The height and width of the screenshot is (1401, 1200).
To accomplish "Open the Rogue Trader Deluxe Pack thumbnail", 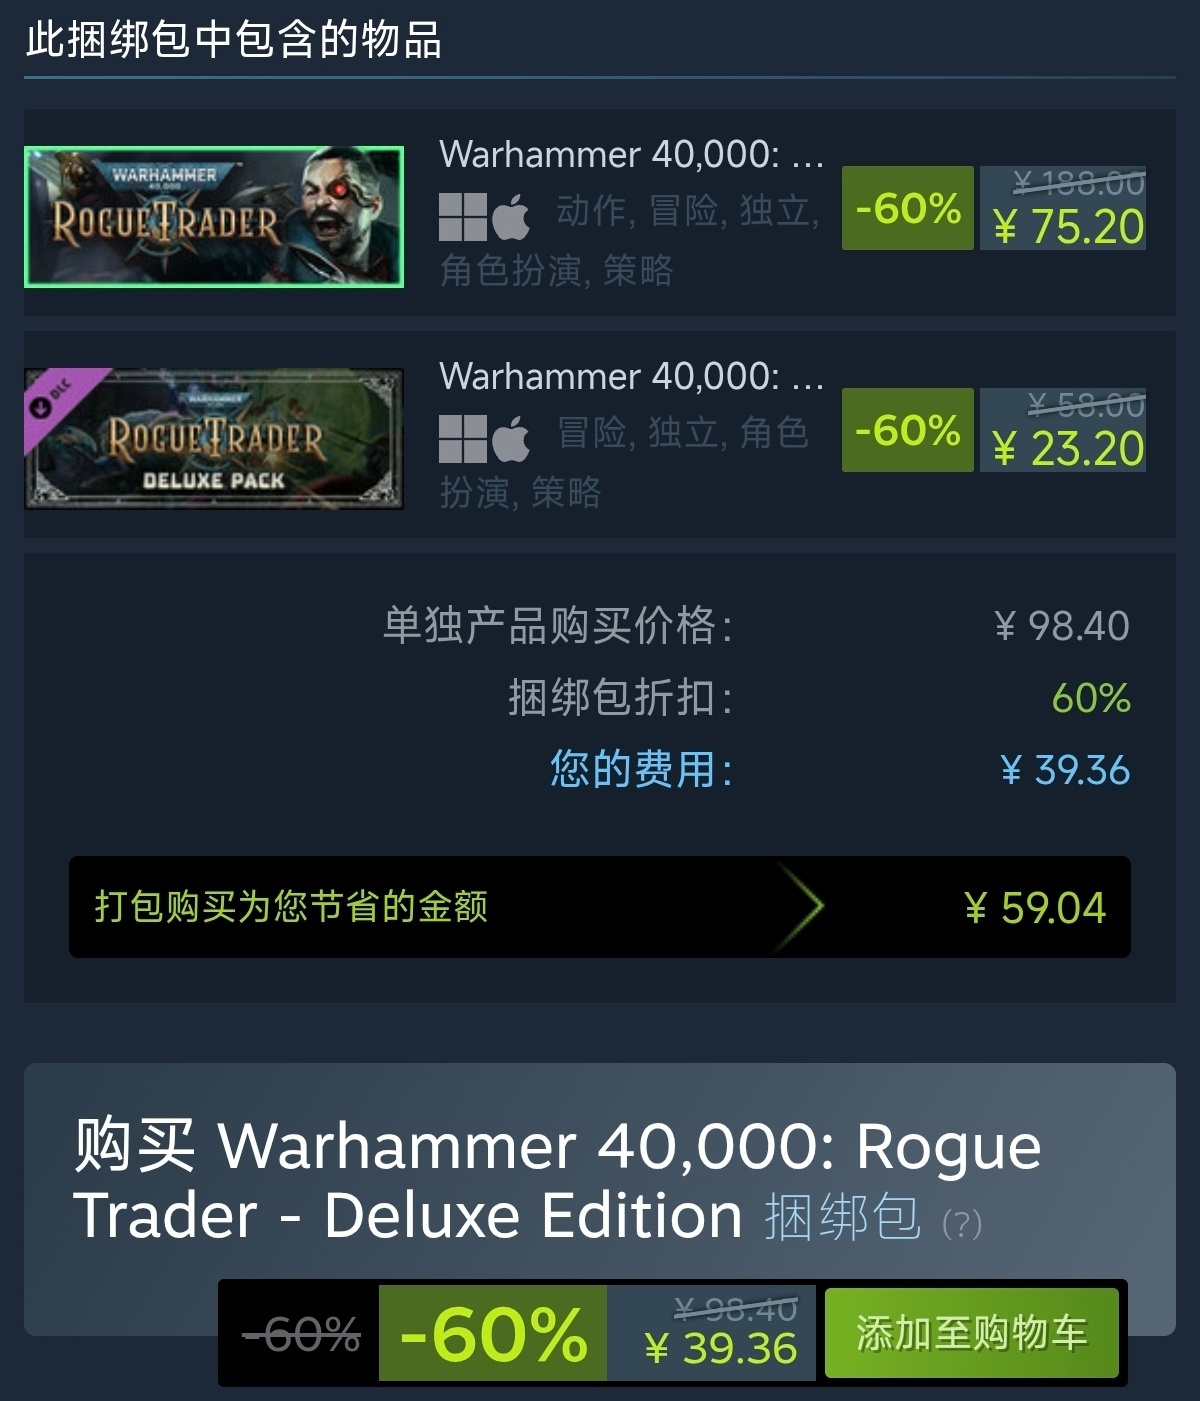I will click(x=214, y=439).
